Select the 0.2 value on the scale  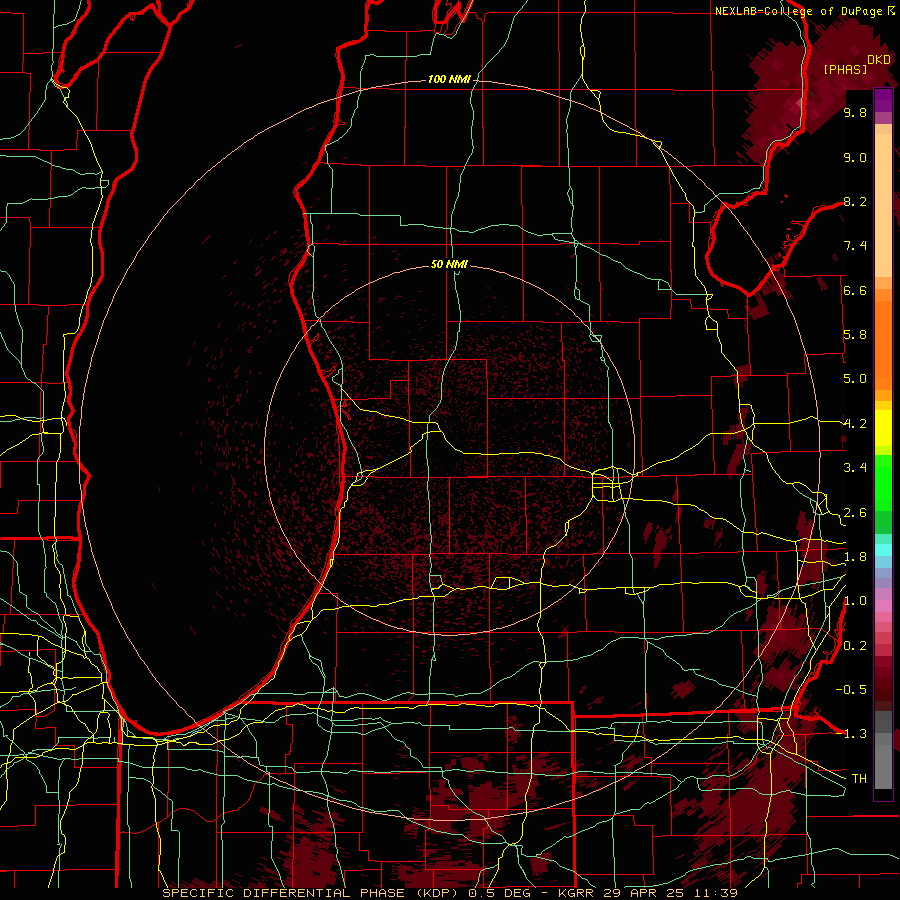(855, 646)
